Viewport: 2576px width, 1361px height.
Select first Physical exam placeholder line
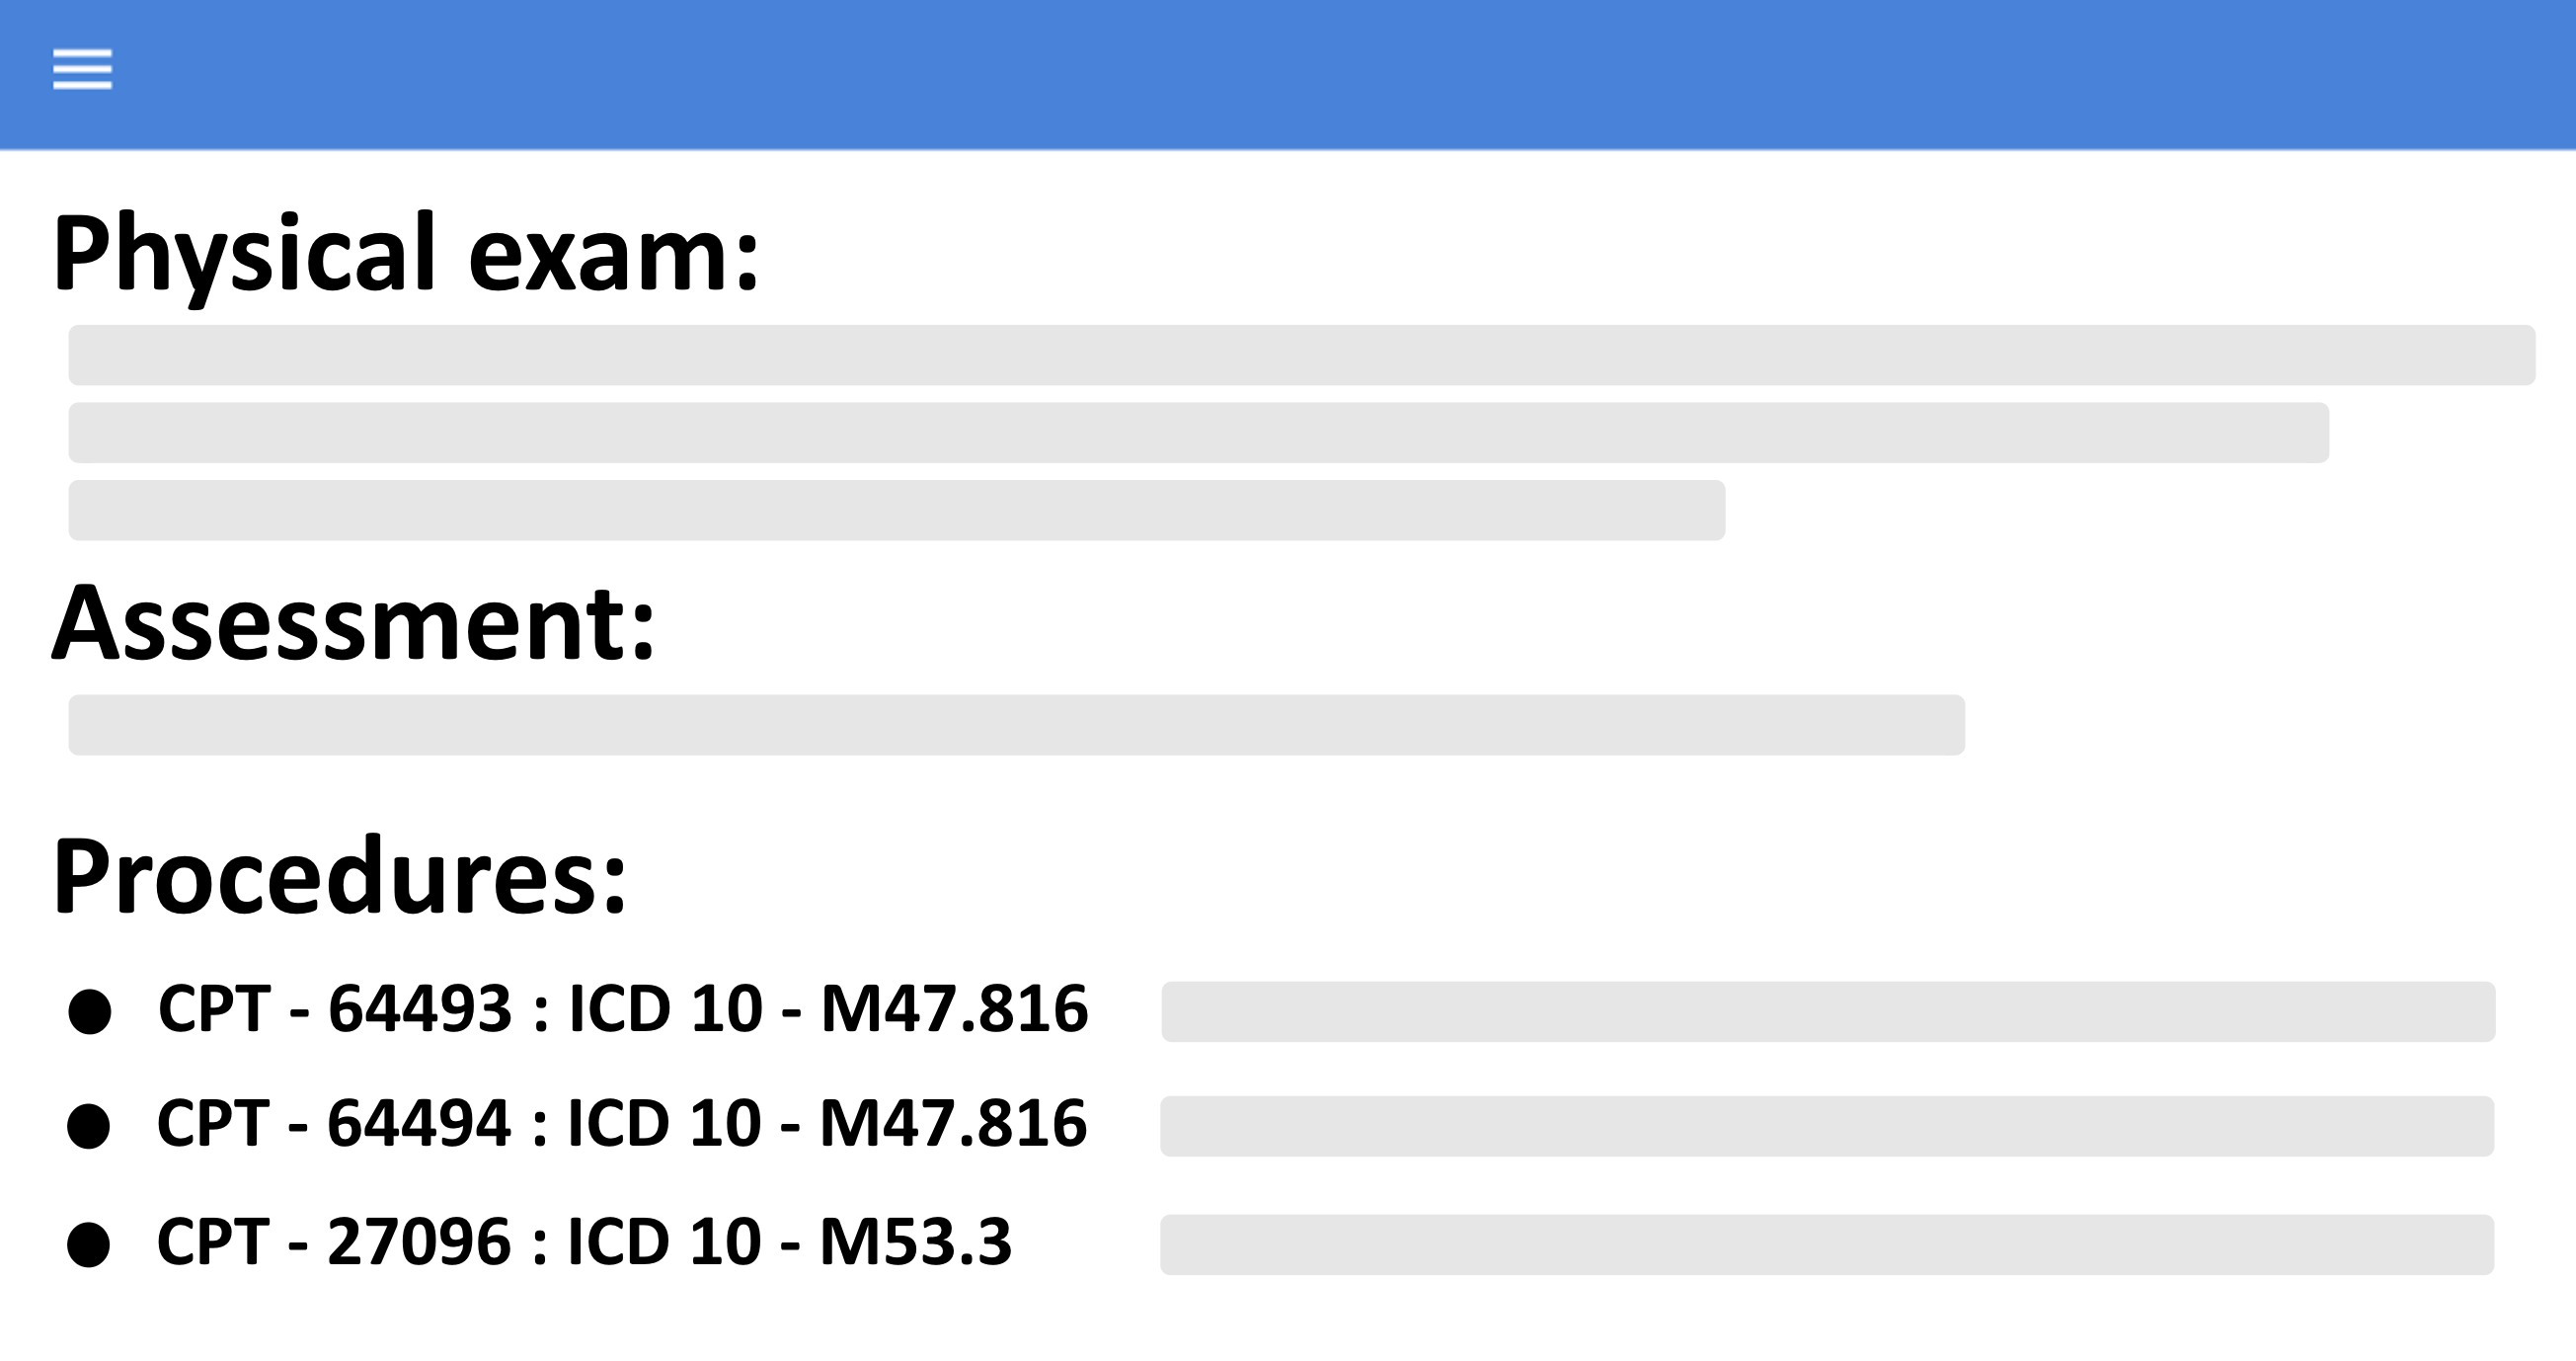coord(1301,355)
